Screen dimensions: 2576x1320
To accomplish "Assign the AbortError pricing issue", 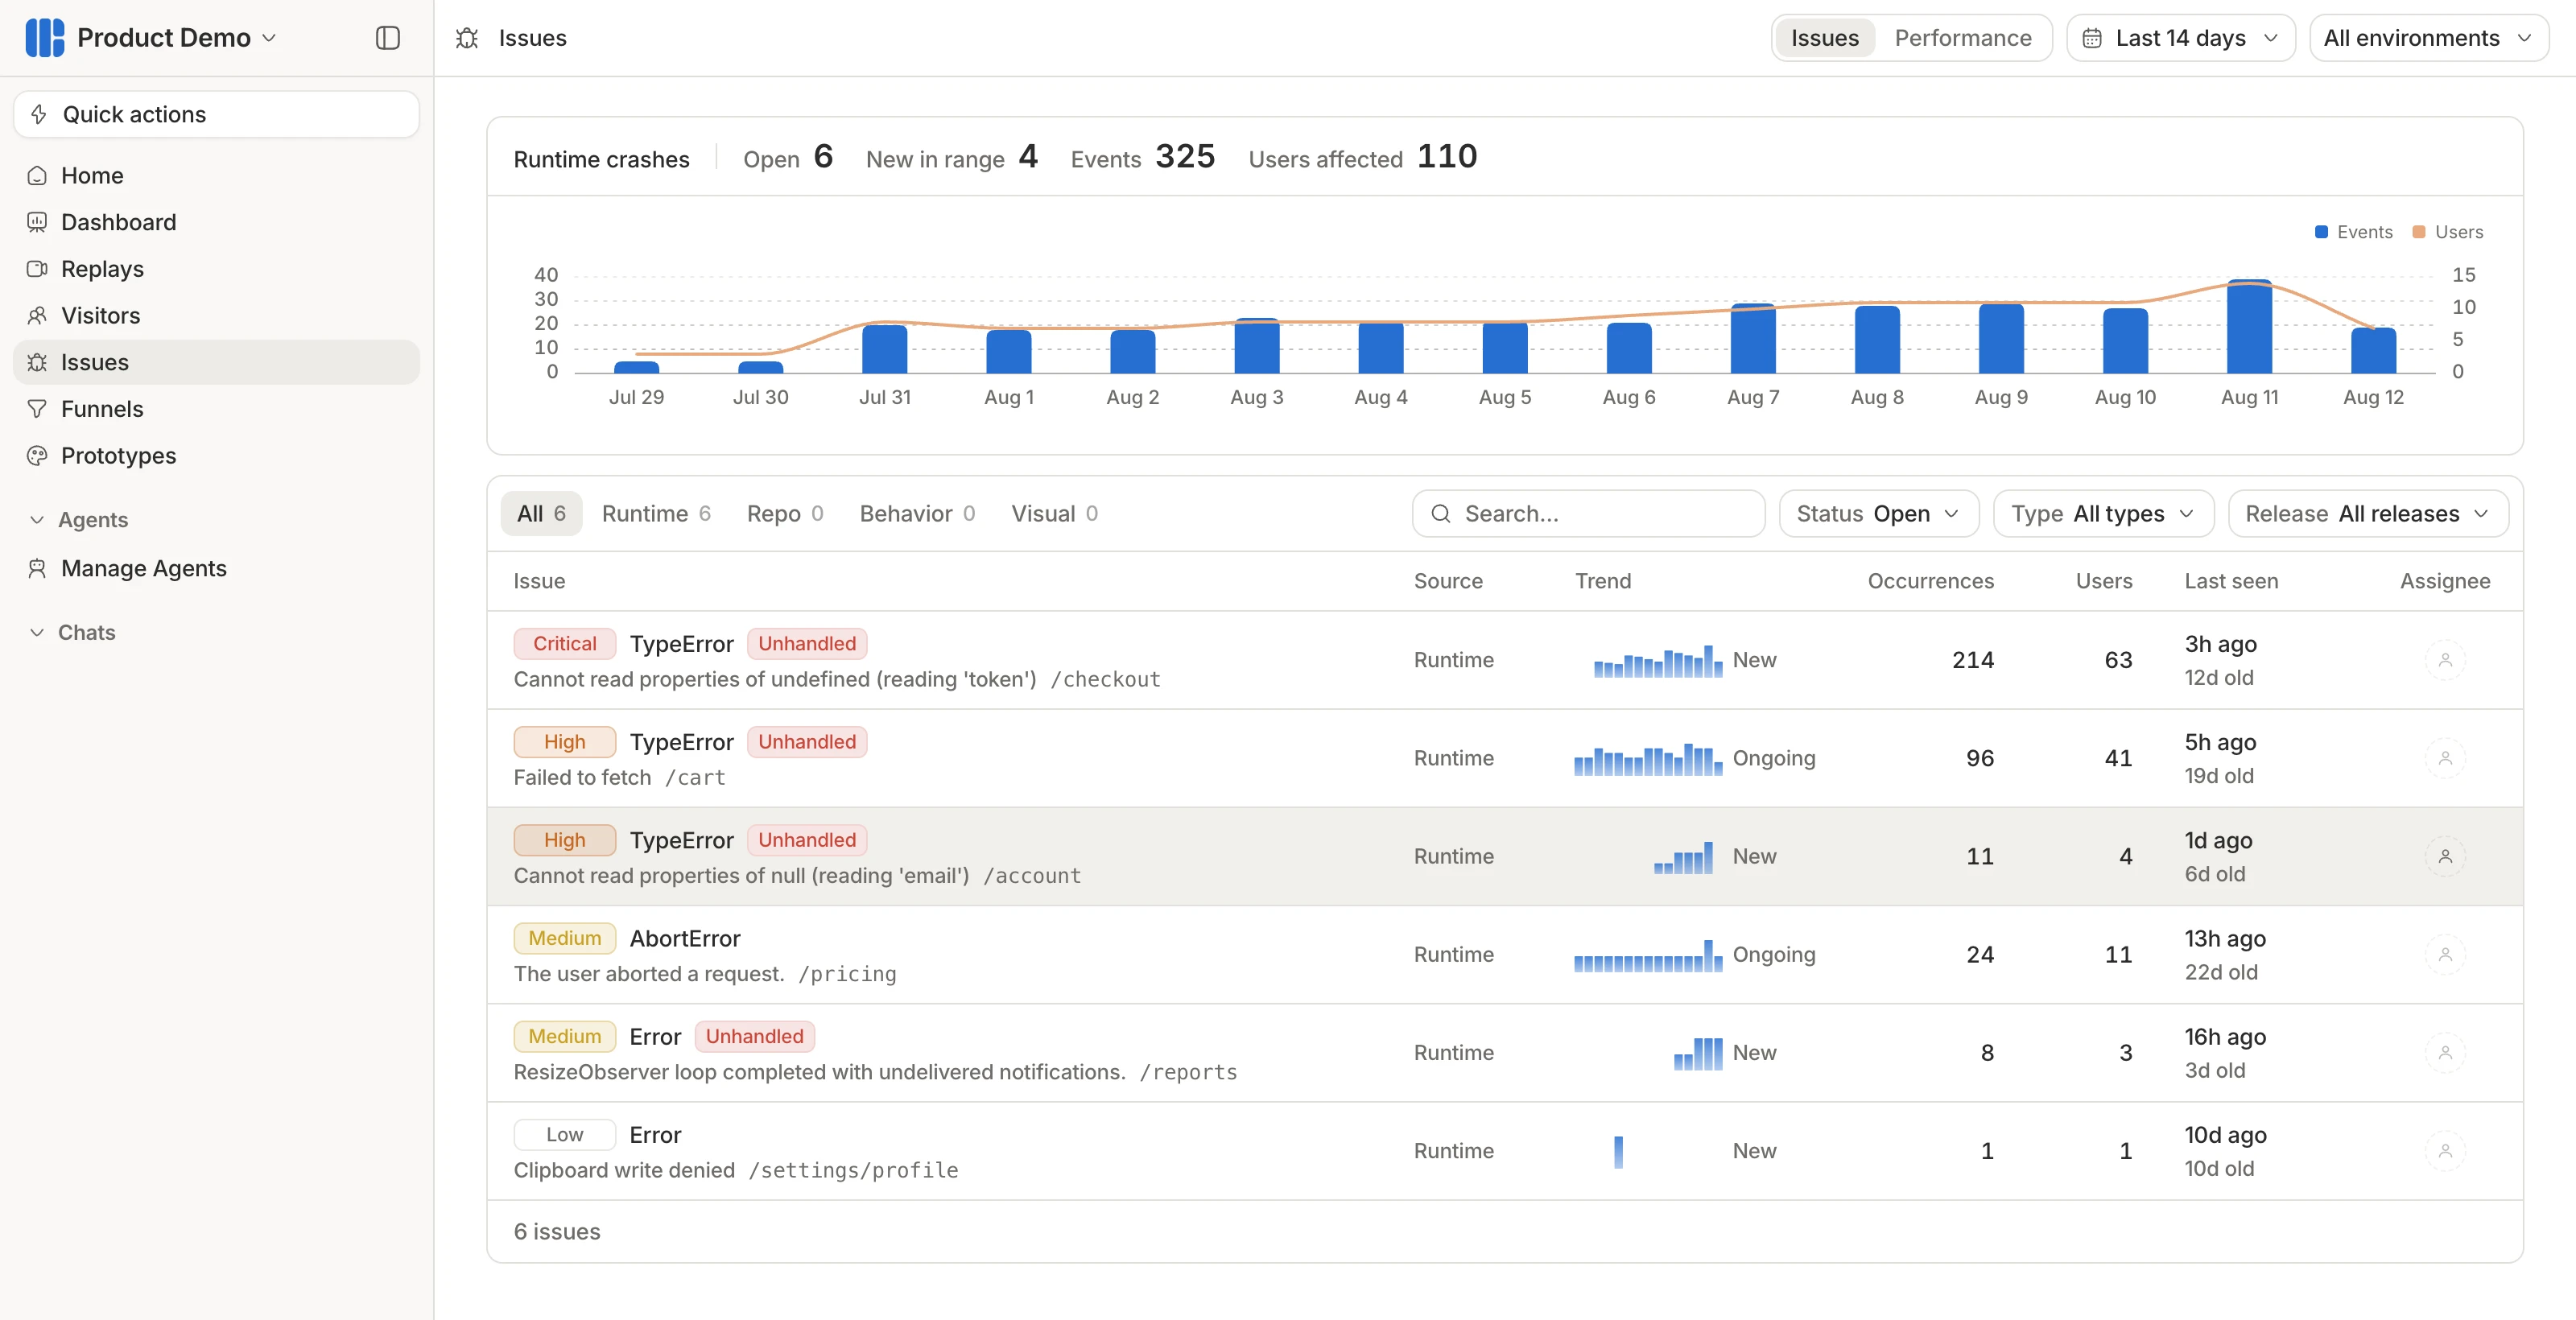I will click(x=2445, y=954).
